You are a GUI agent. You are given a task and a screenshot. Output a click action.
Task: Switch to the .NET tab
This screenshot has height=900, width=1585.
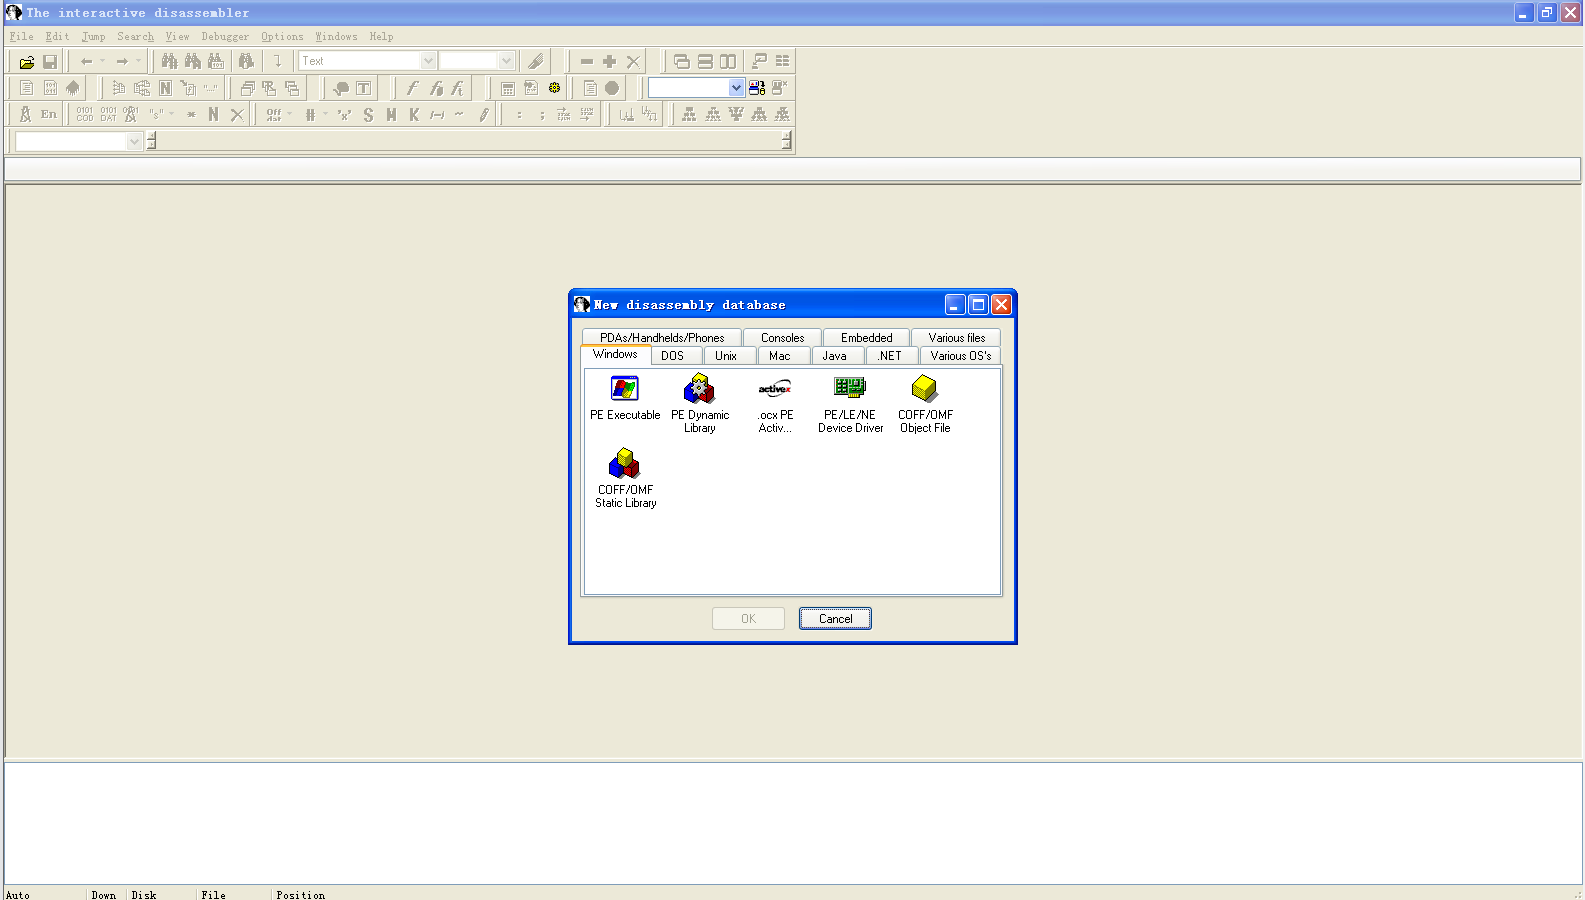click(890, 356)
